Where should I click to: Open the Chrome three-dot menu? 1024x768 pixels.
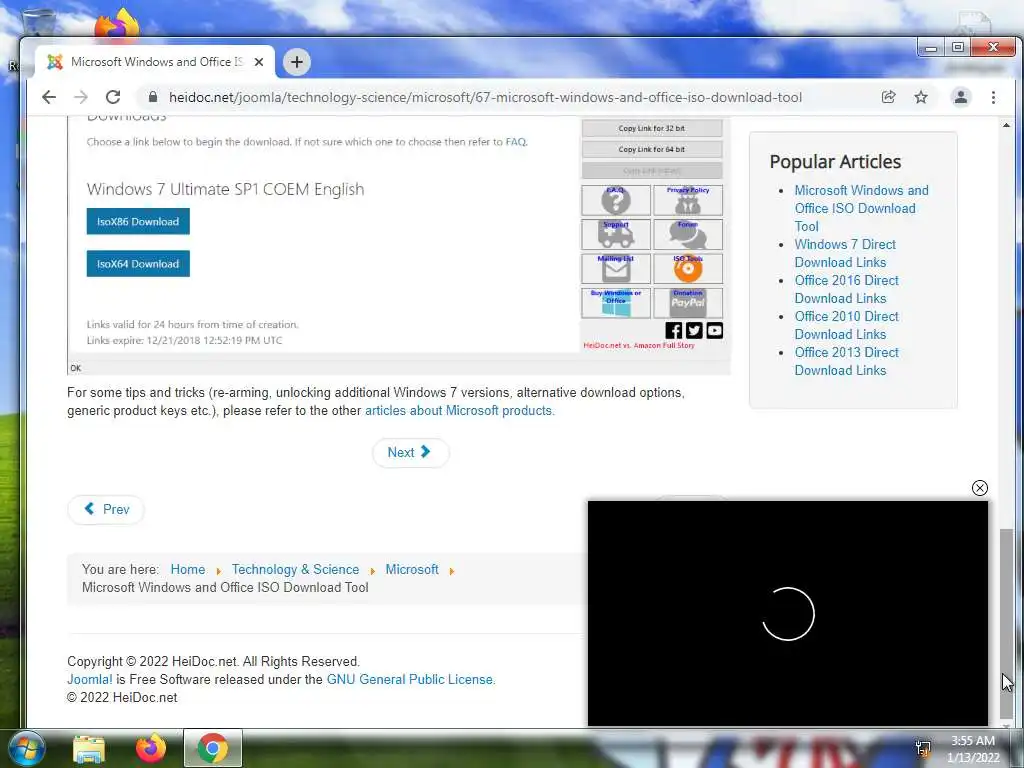993,97
